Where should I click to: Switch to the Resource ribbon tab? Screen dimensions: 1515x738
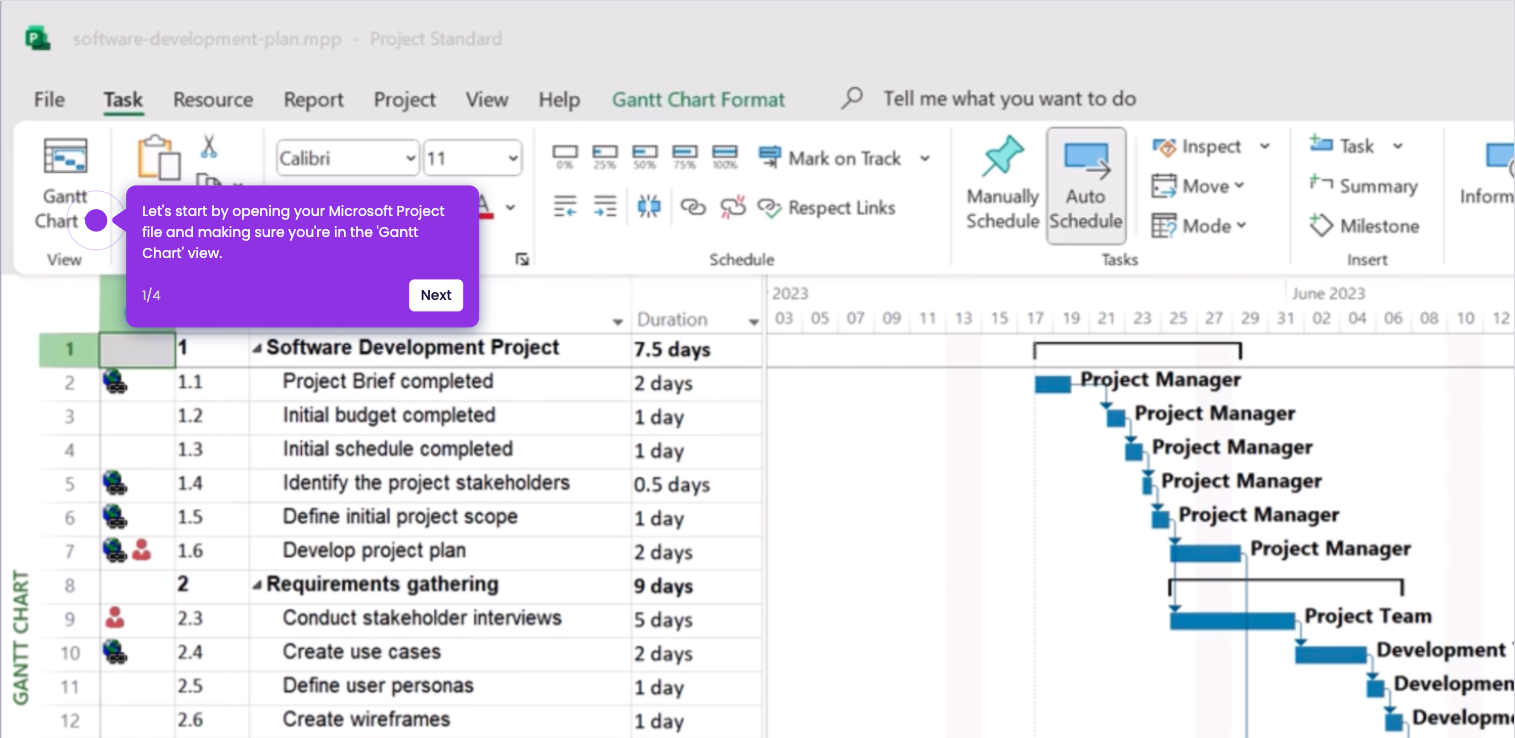(213, 100)
